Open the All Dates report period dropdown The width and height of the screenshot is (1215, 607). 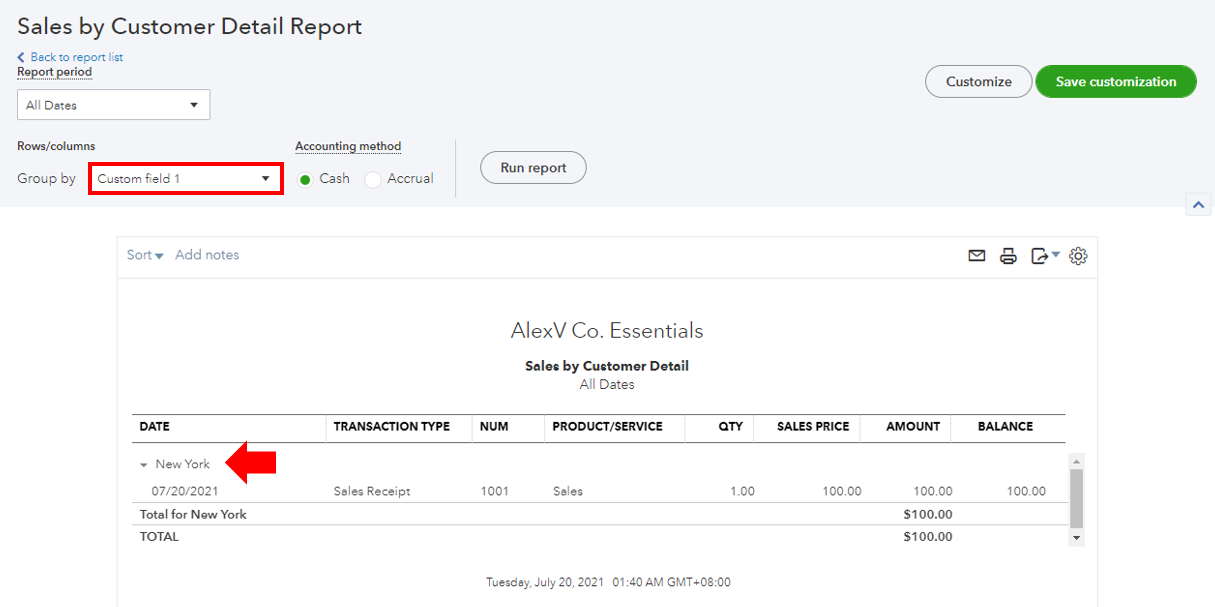(x=113, y=104)
